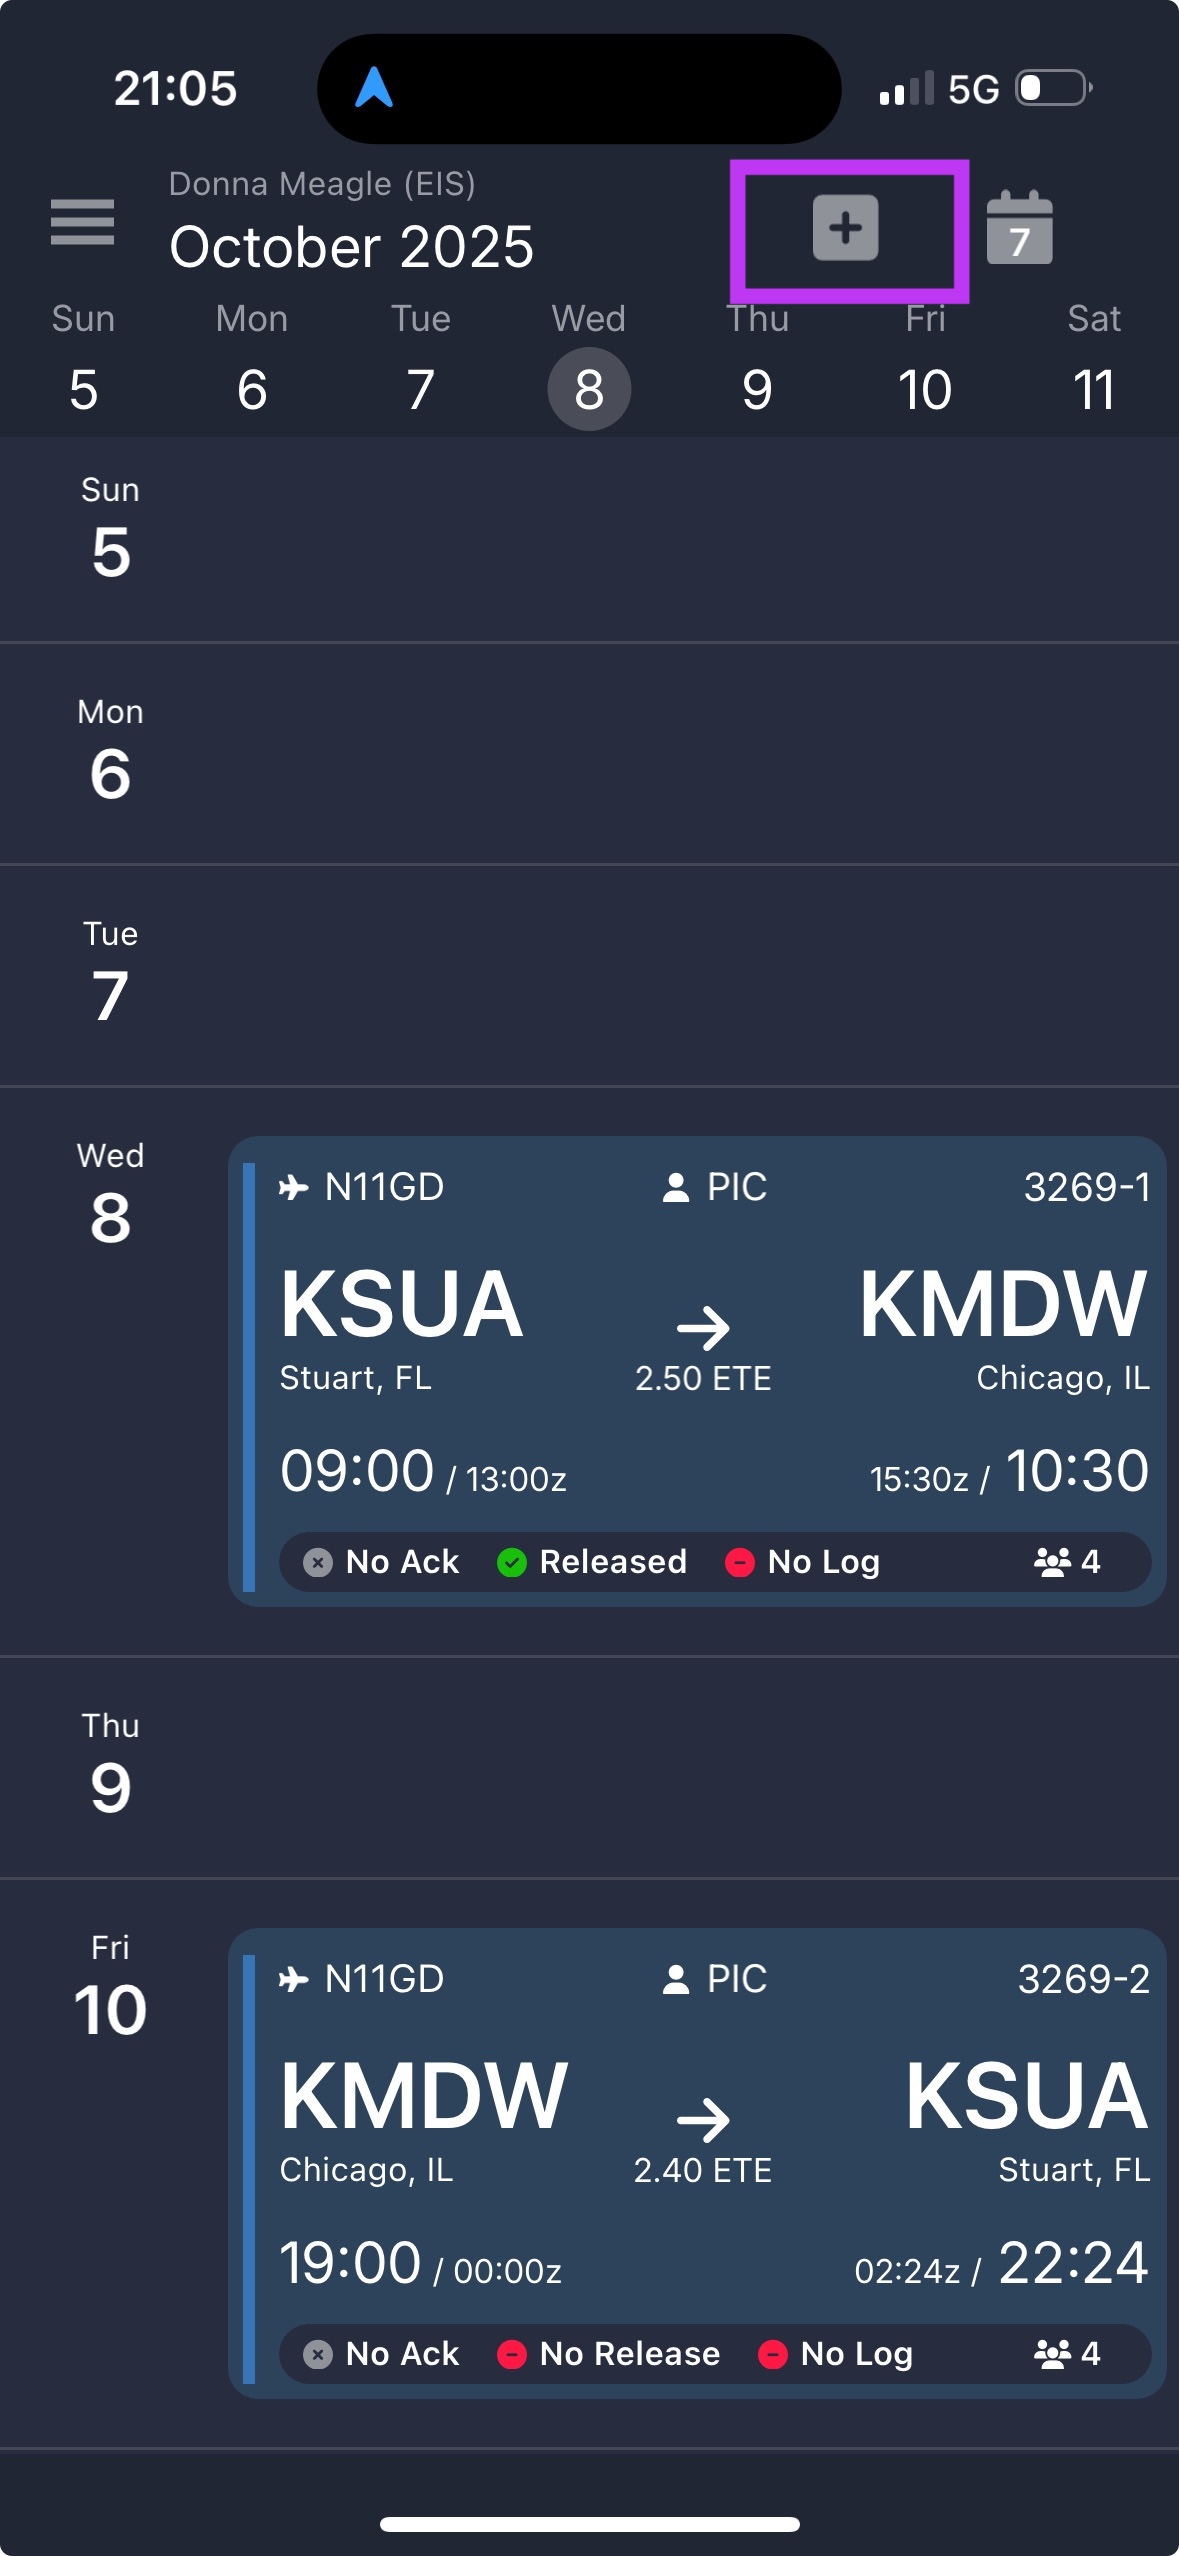
Task: Tap the location arrow in status bar
Action: [x=374, y=88]
